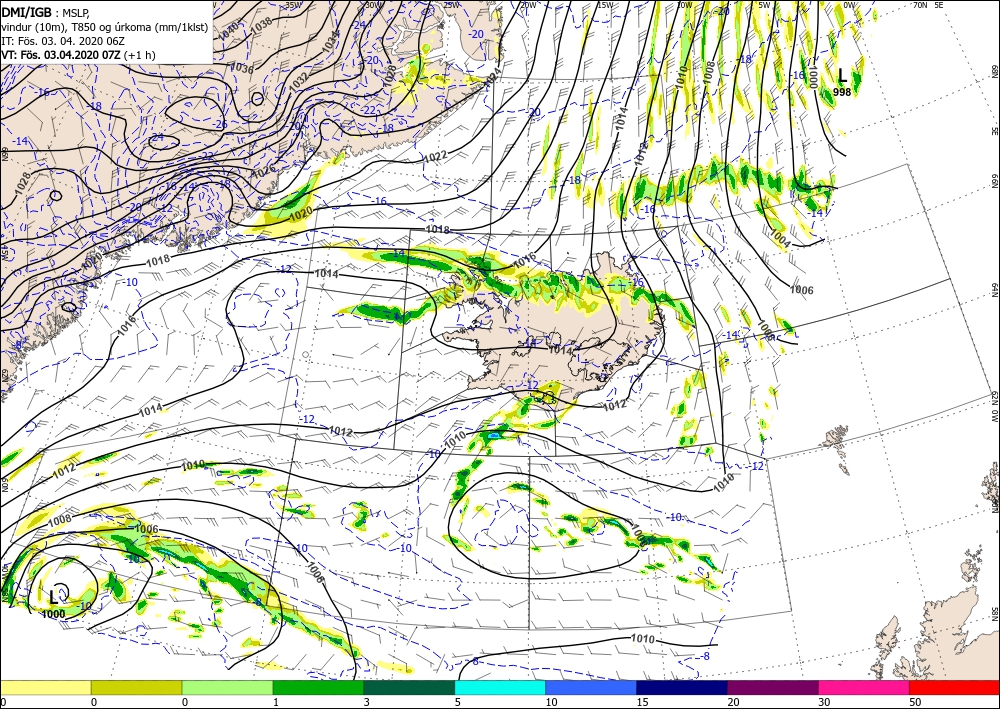Click legend value '50' below the color bar
The image size is (1000, 709).
[915, 702]
